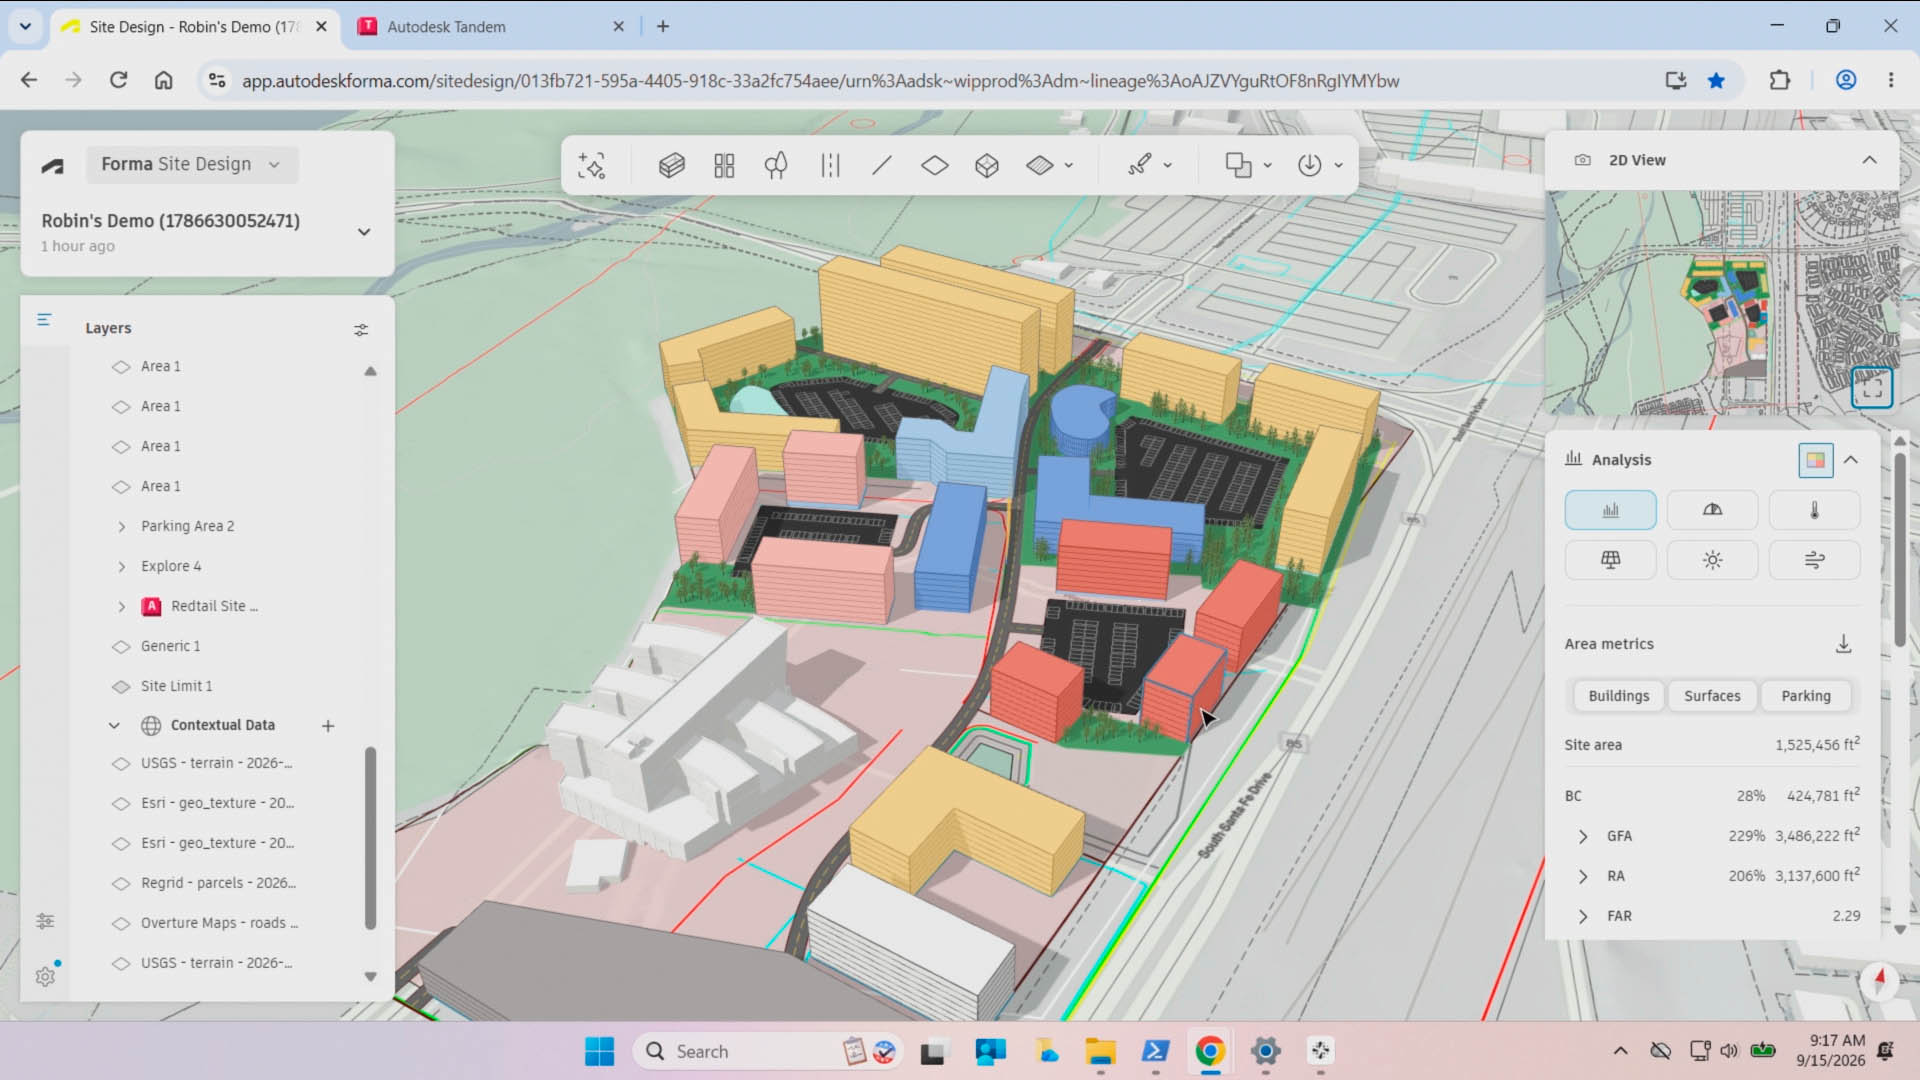This screenshot has width=1920, height=1080.
Task: Expand the Parking Area 2 layer group
Action: 122,527
